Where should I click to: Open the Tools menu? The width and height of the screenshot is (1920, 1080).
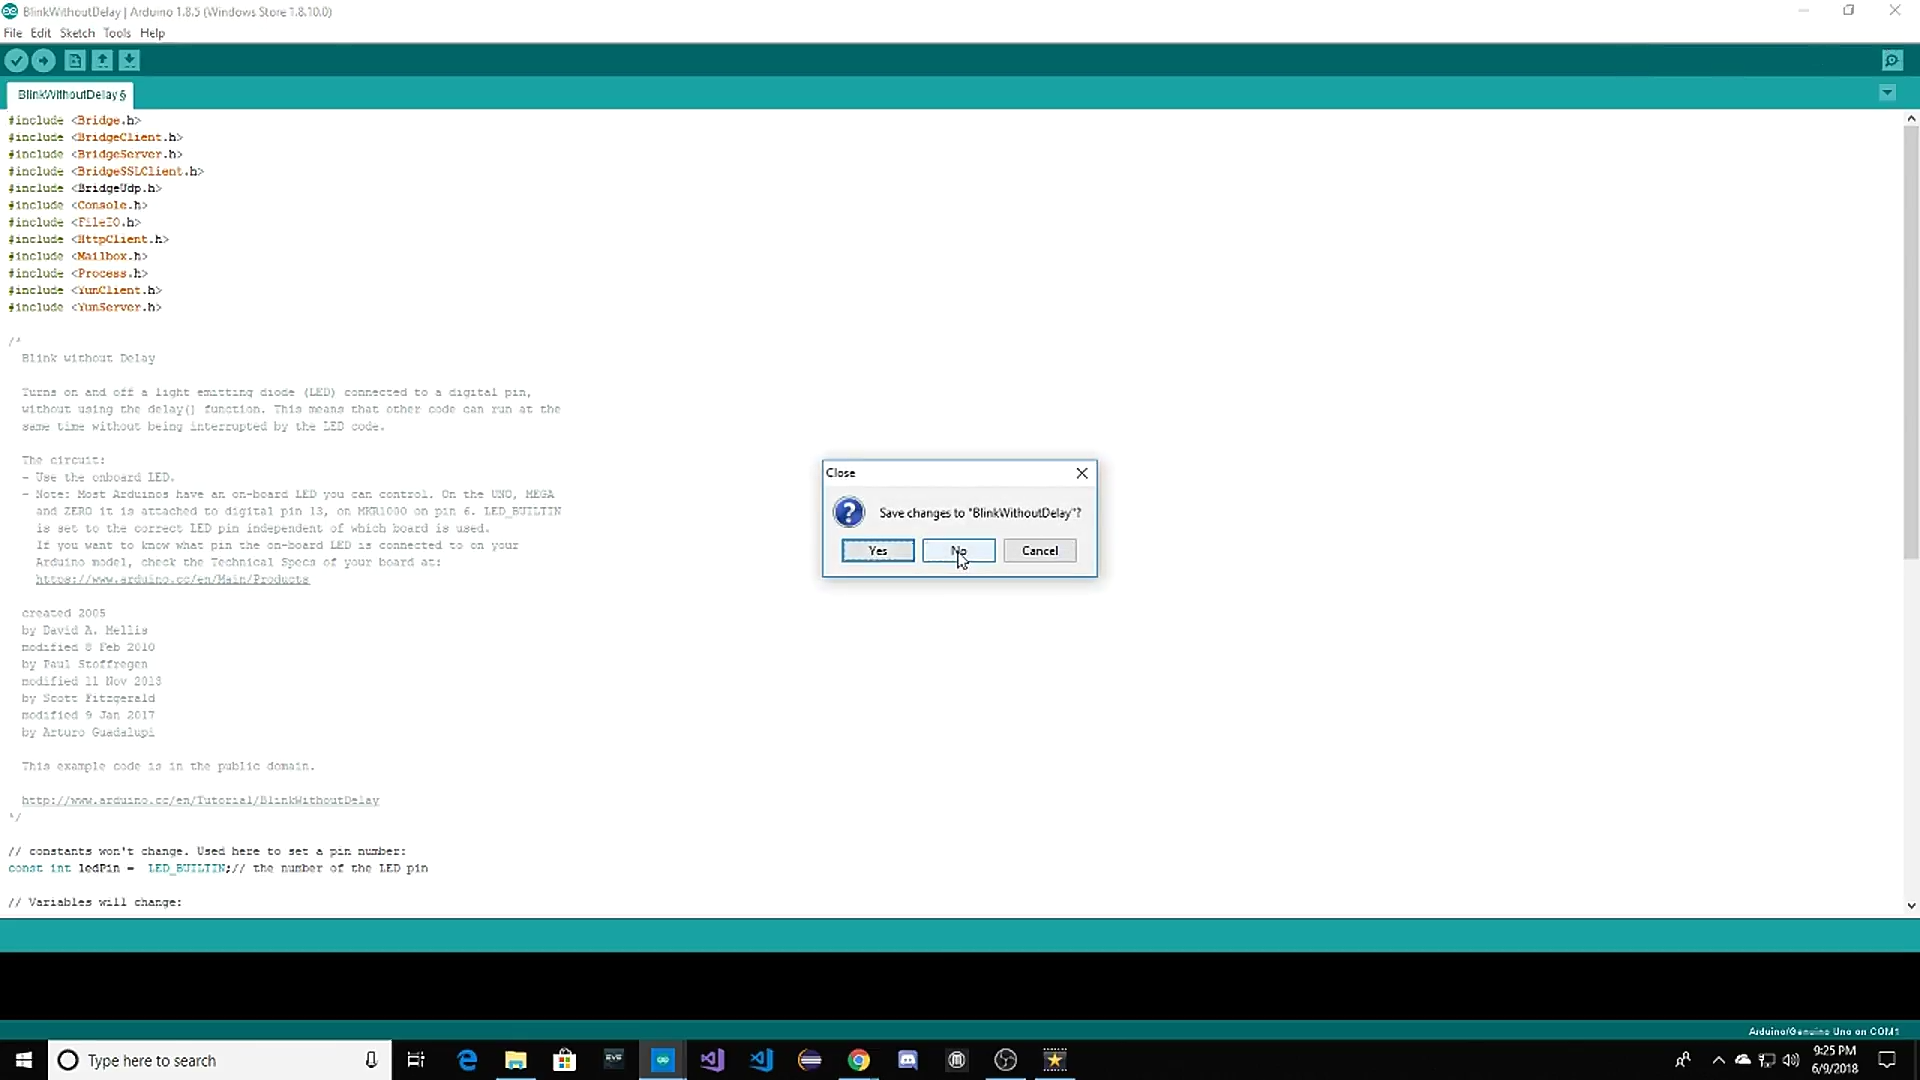[x=117, y=33]
